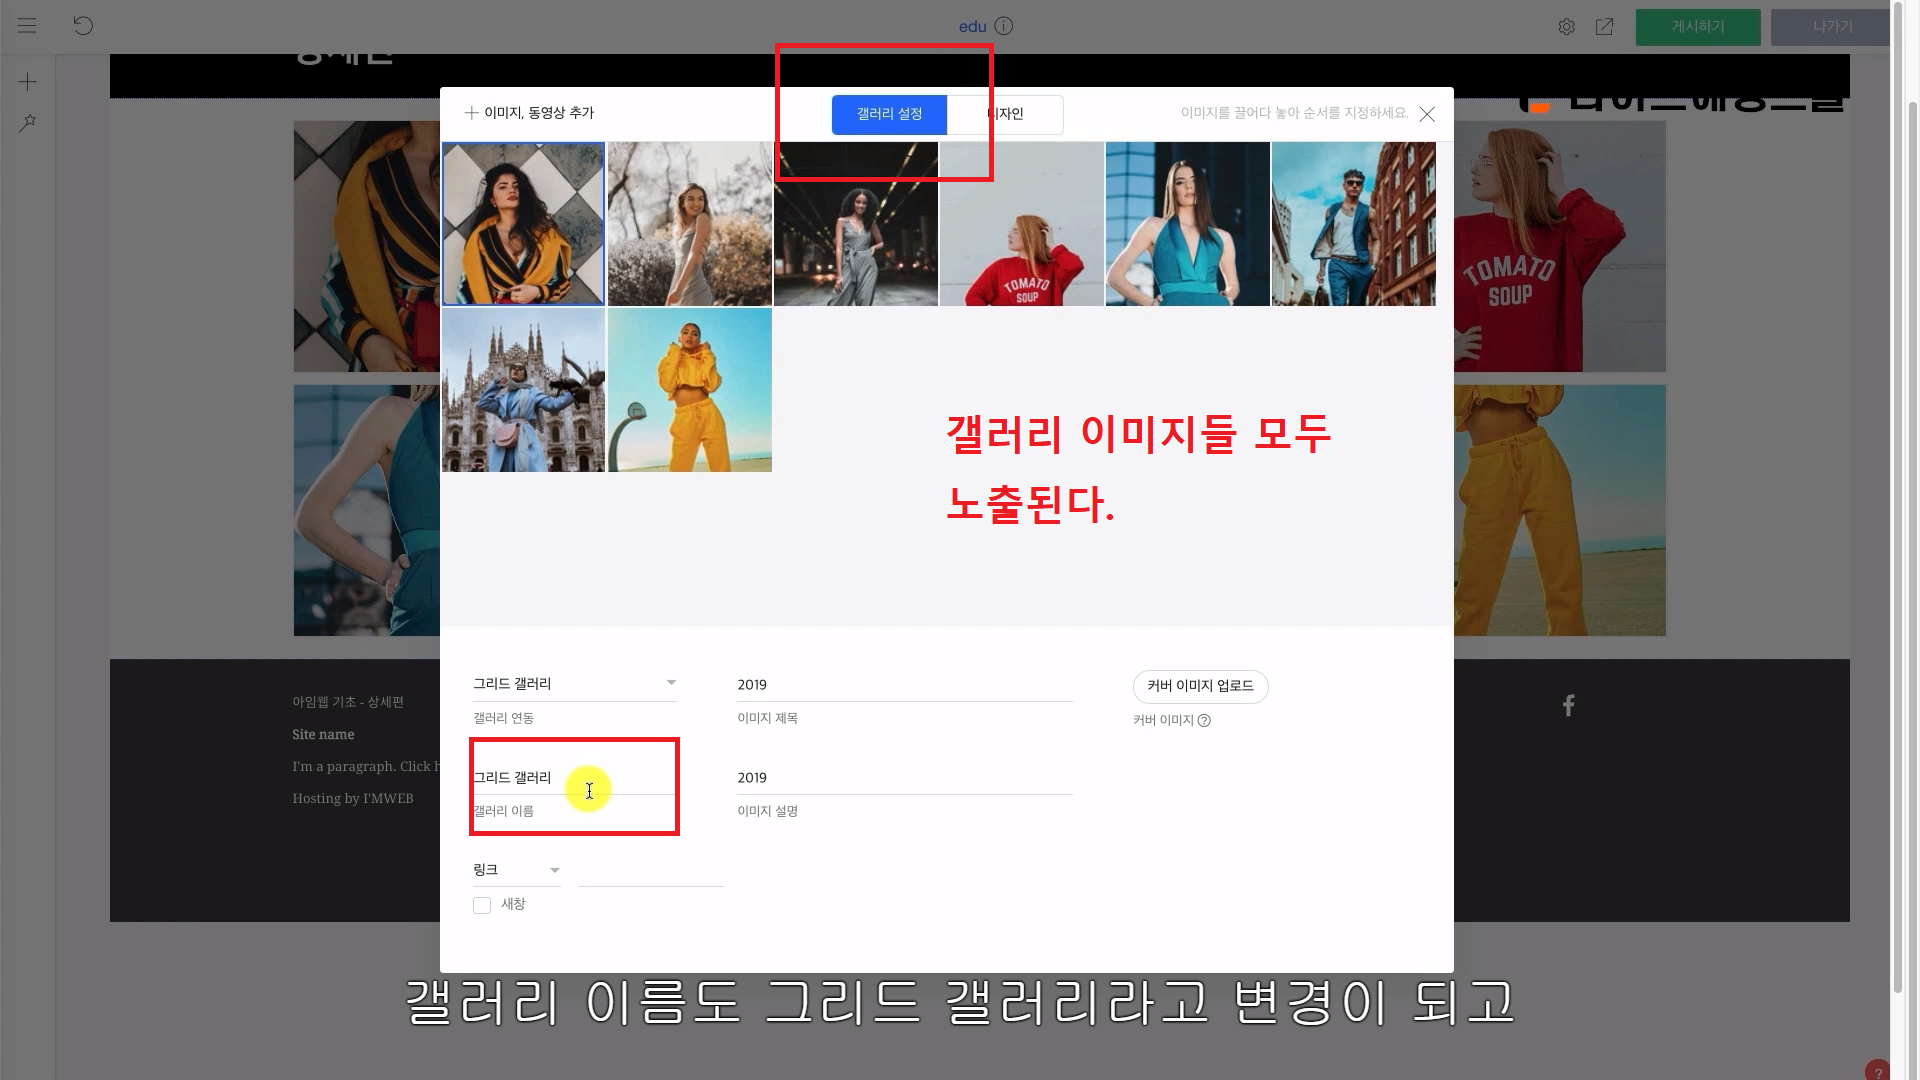Open the 링크 dropdown
The height and width of the screenshot is (1080, 1920).
point(516,870)
